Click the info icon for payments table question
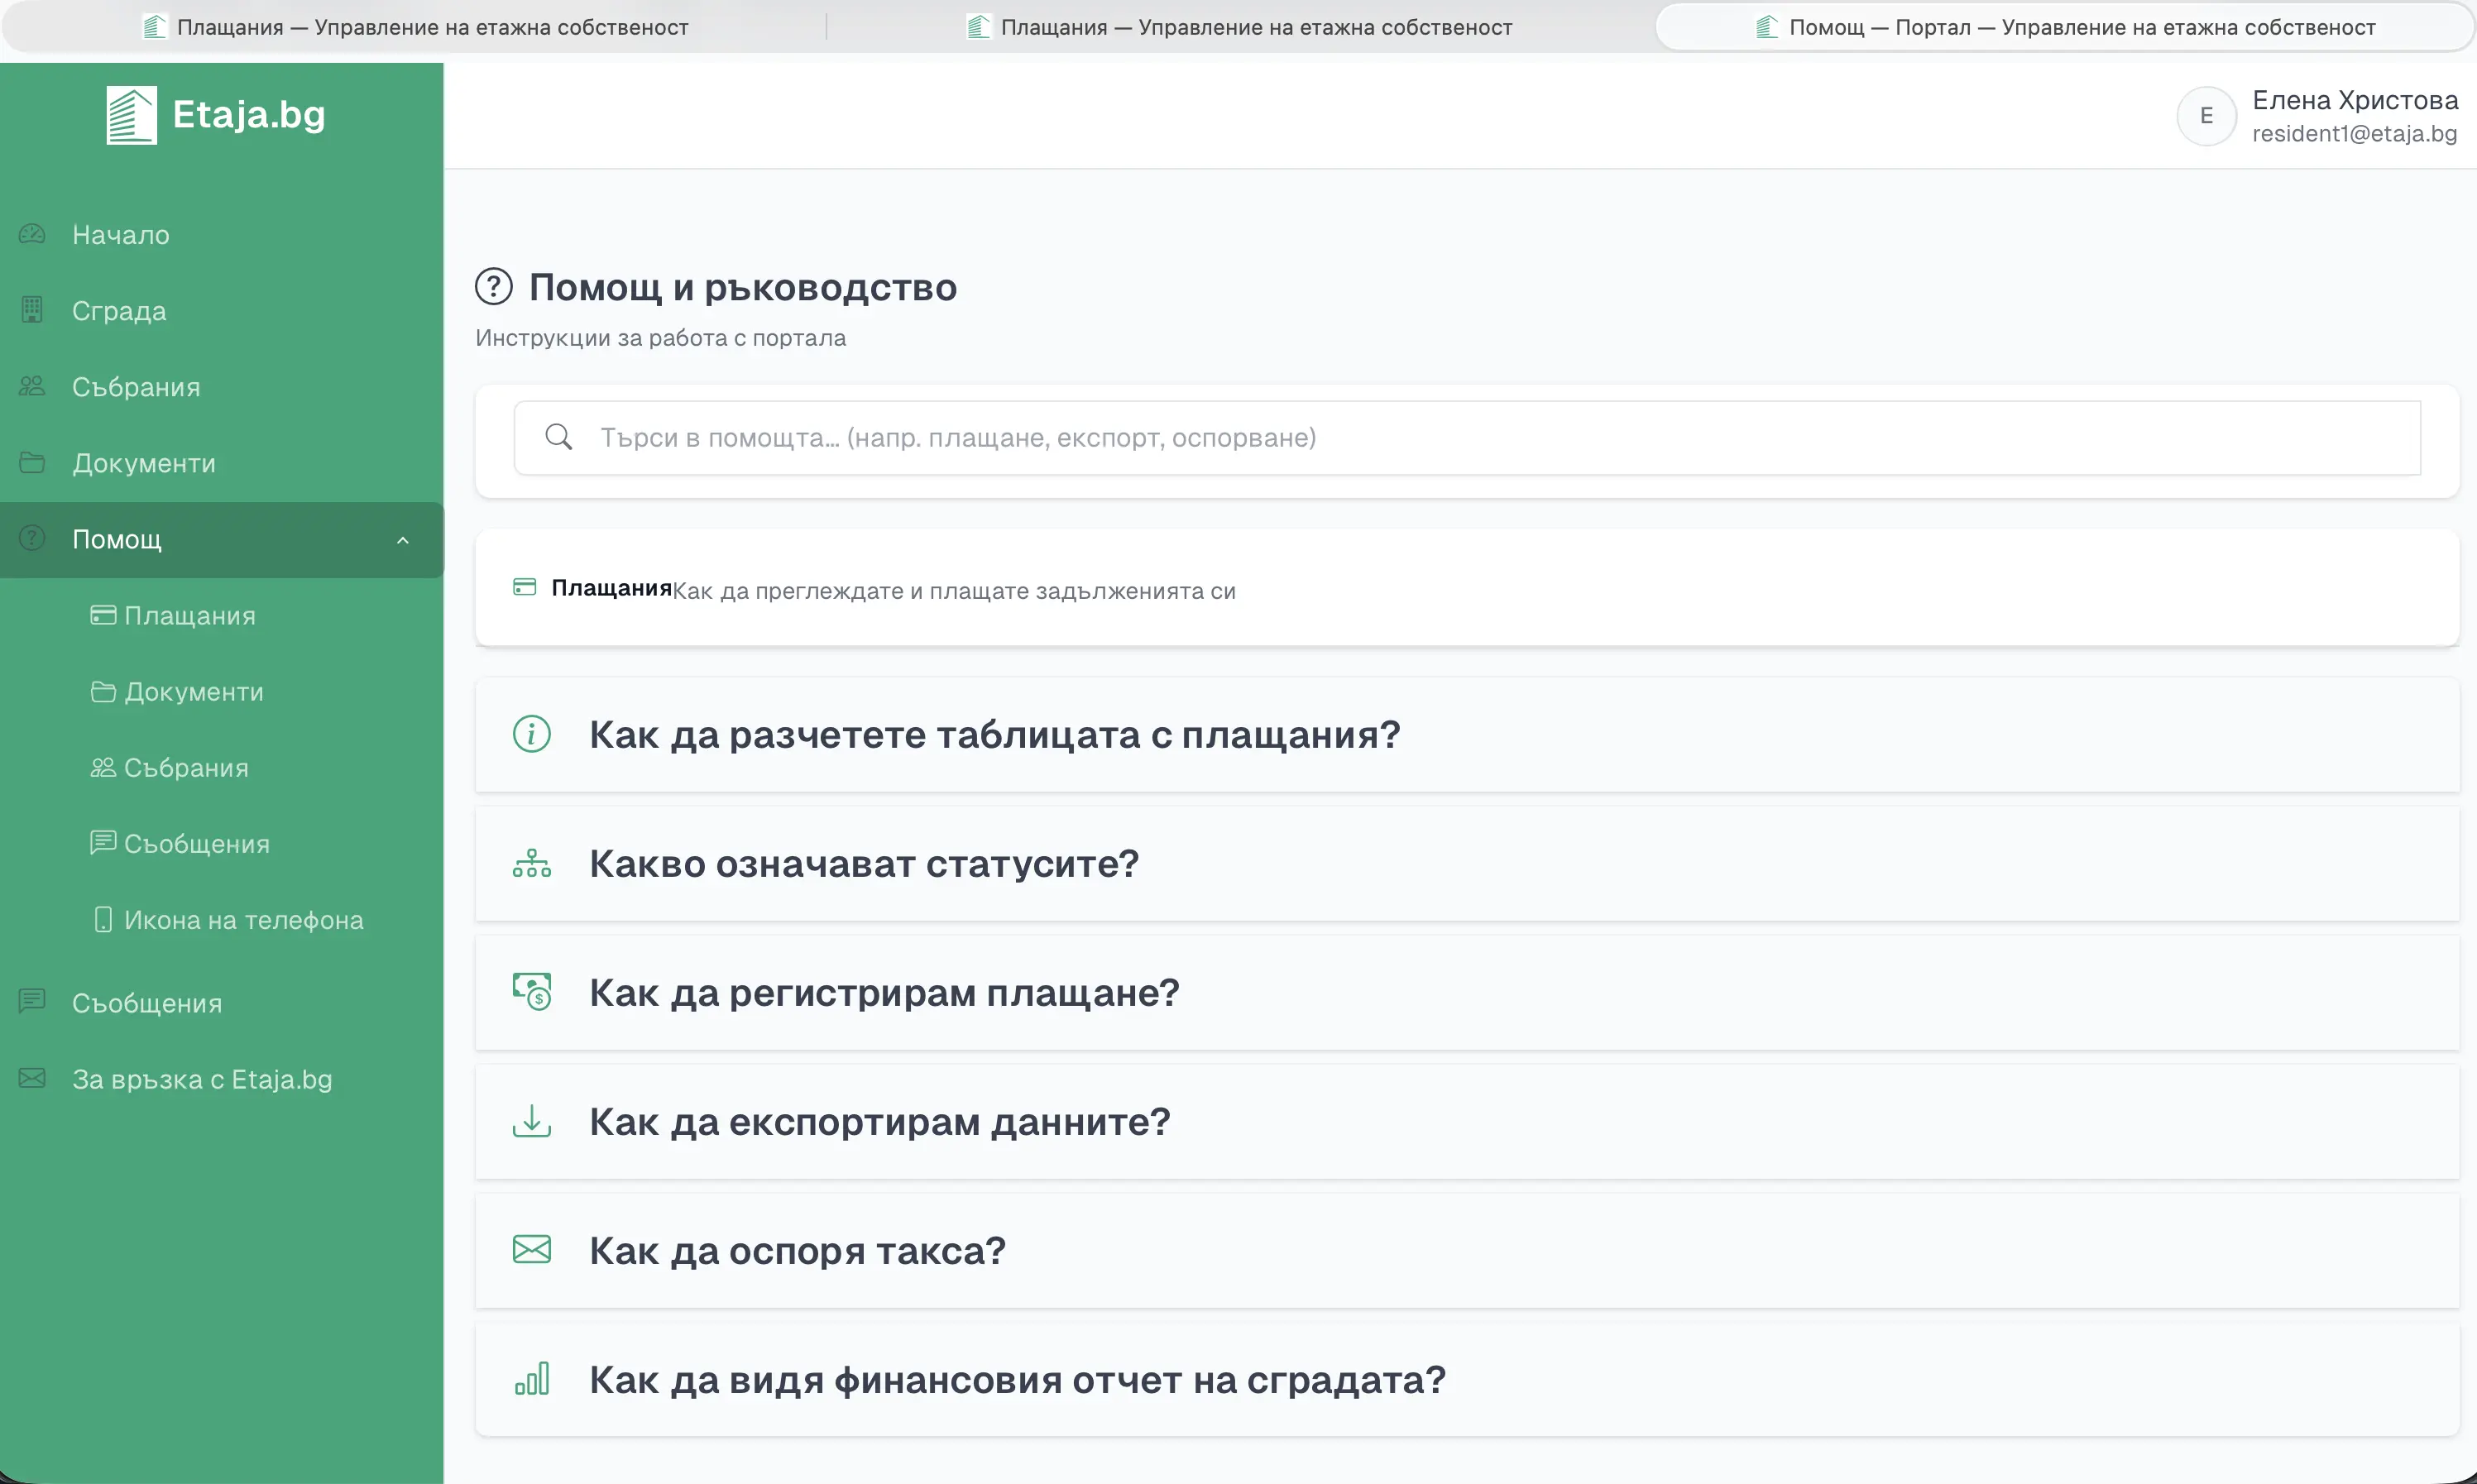Screen dimensions: 2477x1484 [x=532, y=734]
